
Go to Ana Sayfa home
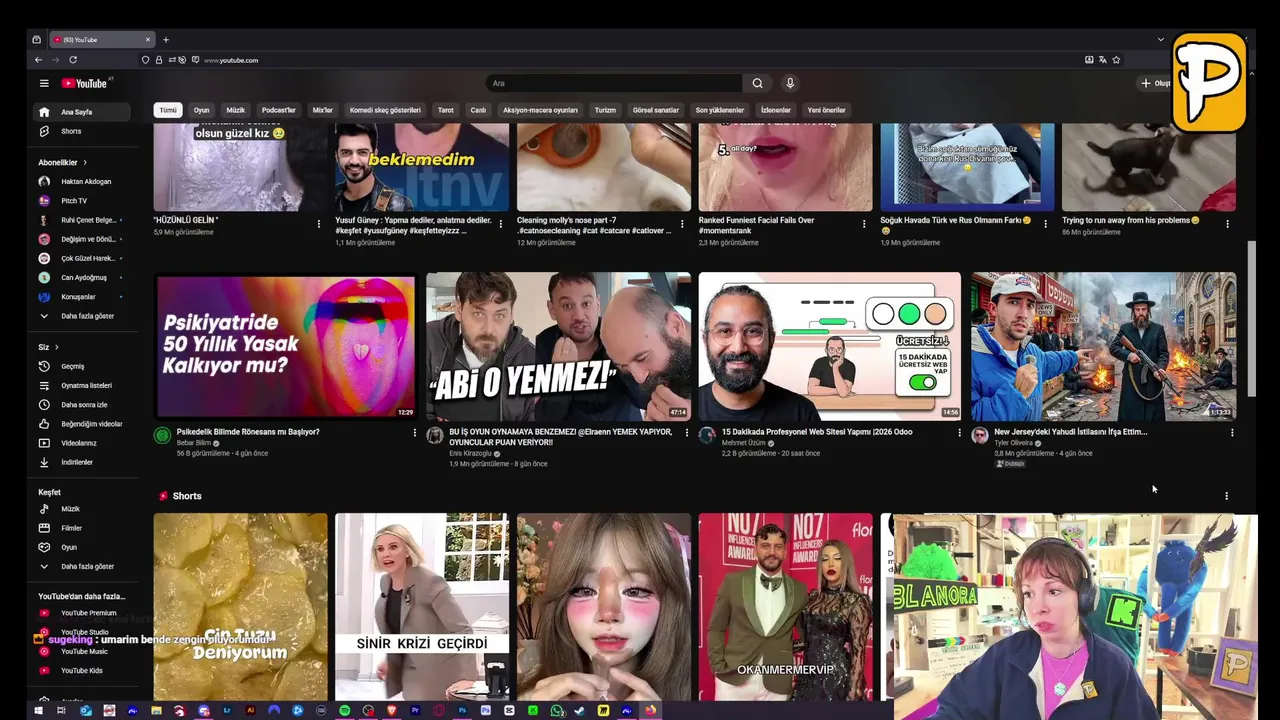point(82,112)
